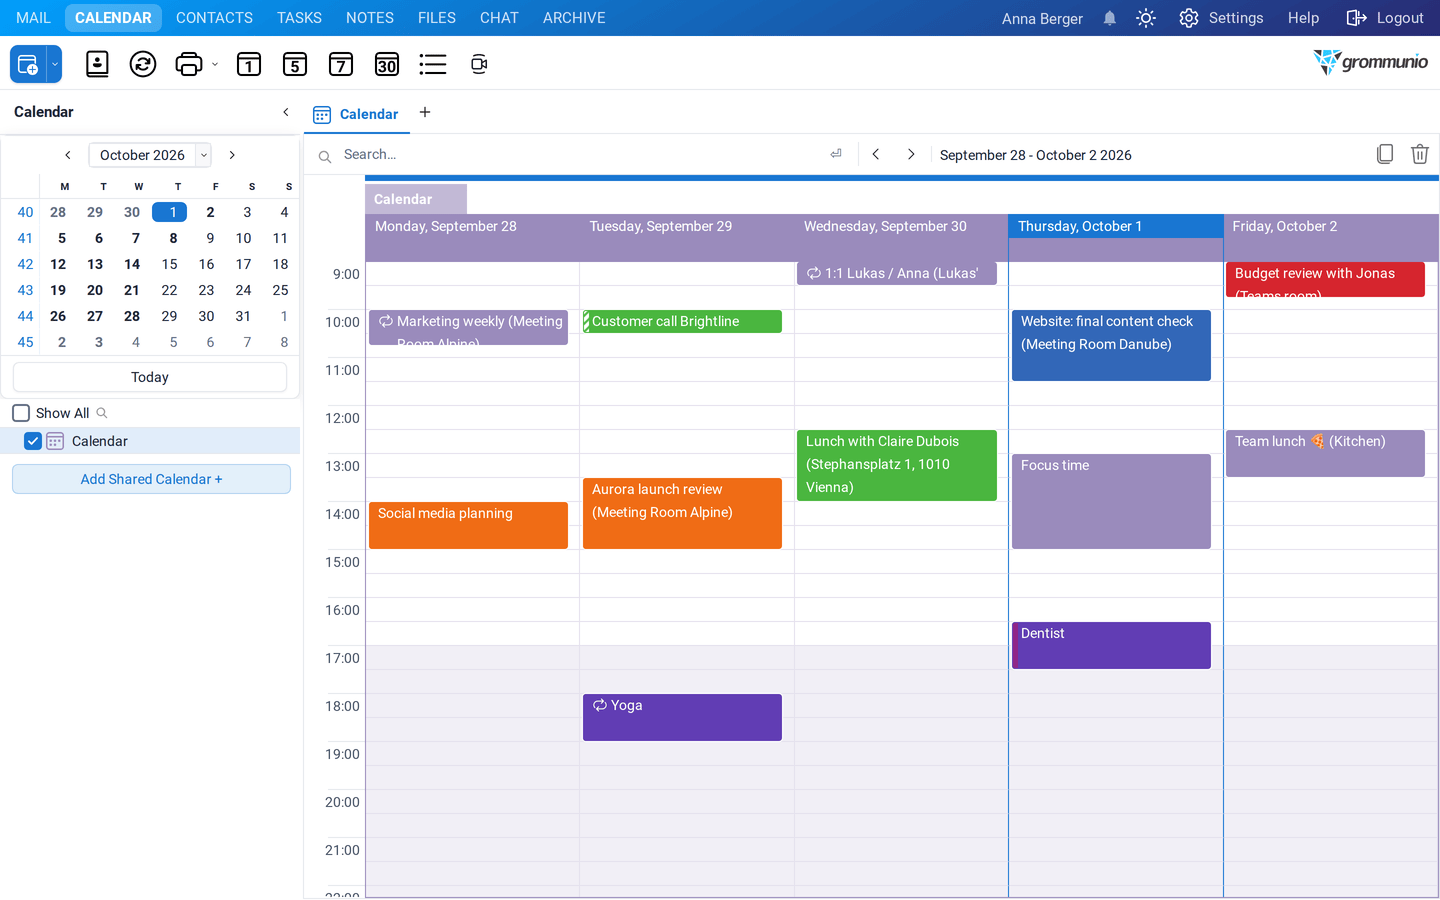Click into the Search field

580,155
